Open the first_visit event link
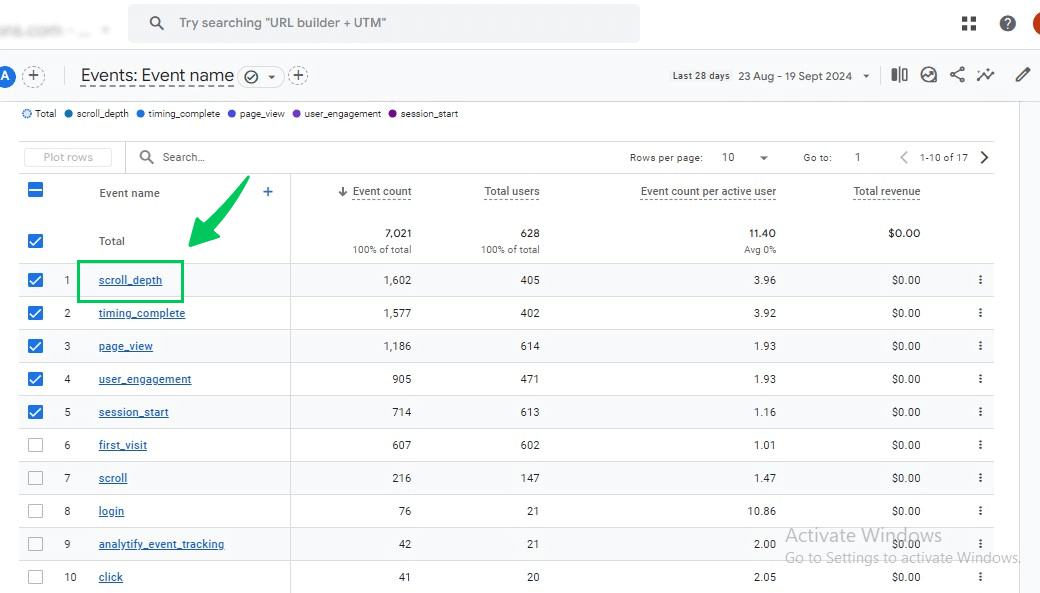The height and width of the screenshot is (593, 1040). [123, 445]
